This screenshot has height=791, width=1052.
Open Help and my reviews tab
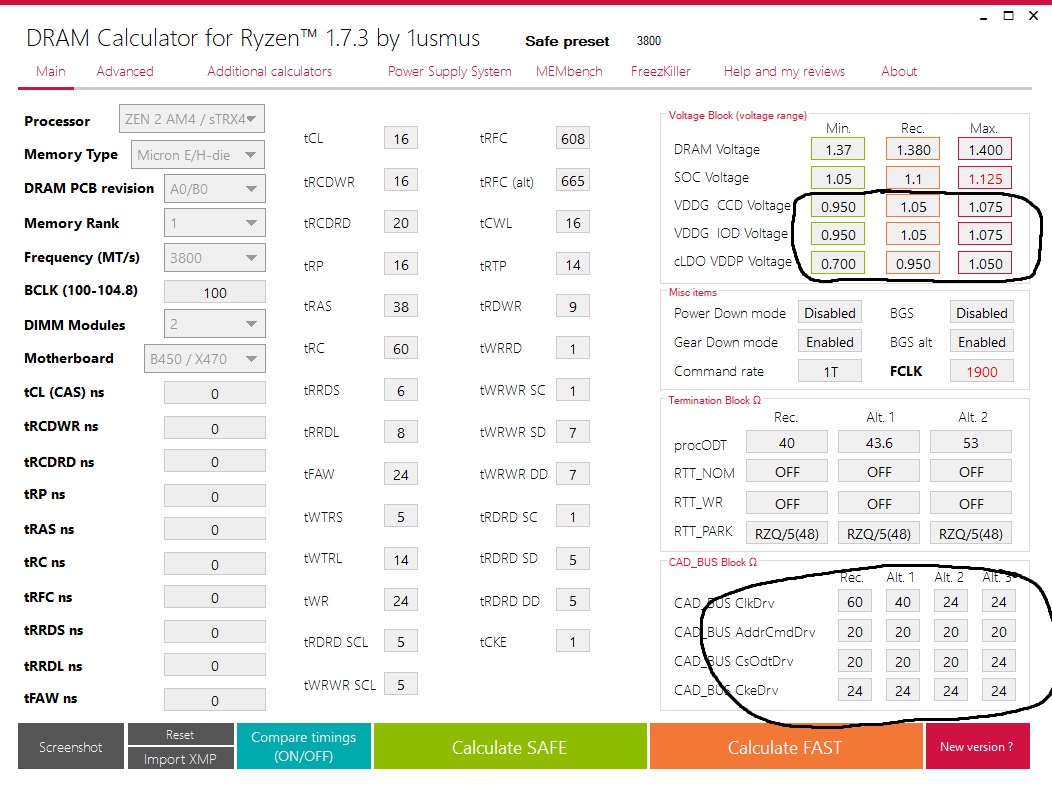tap(784, 71)
